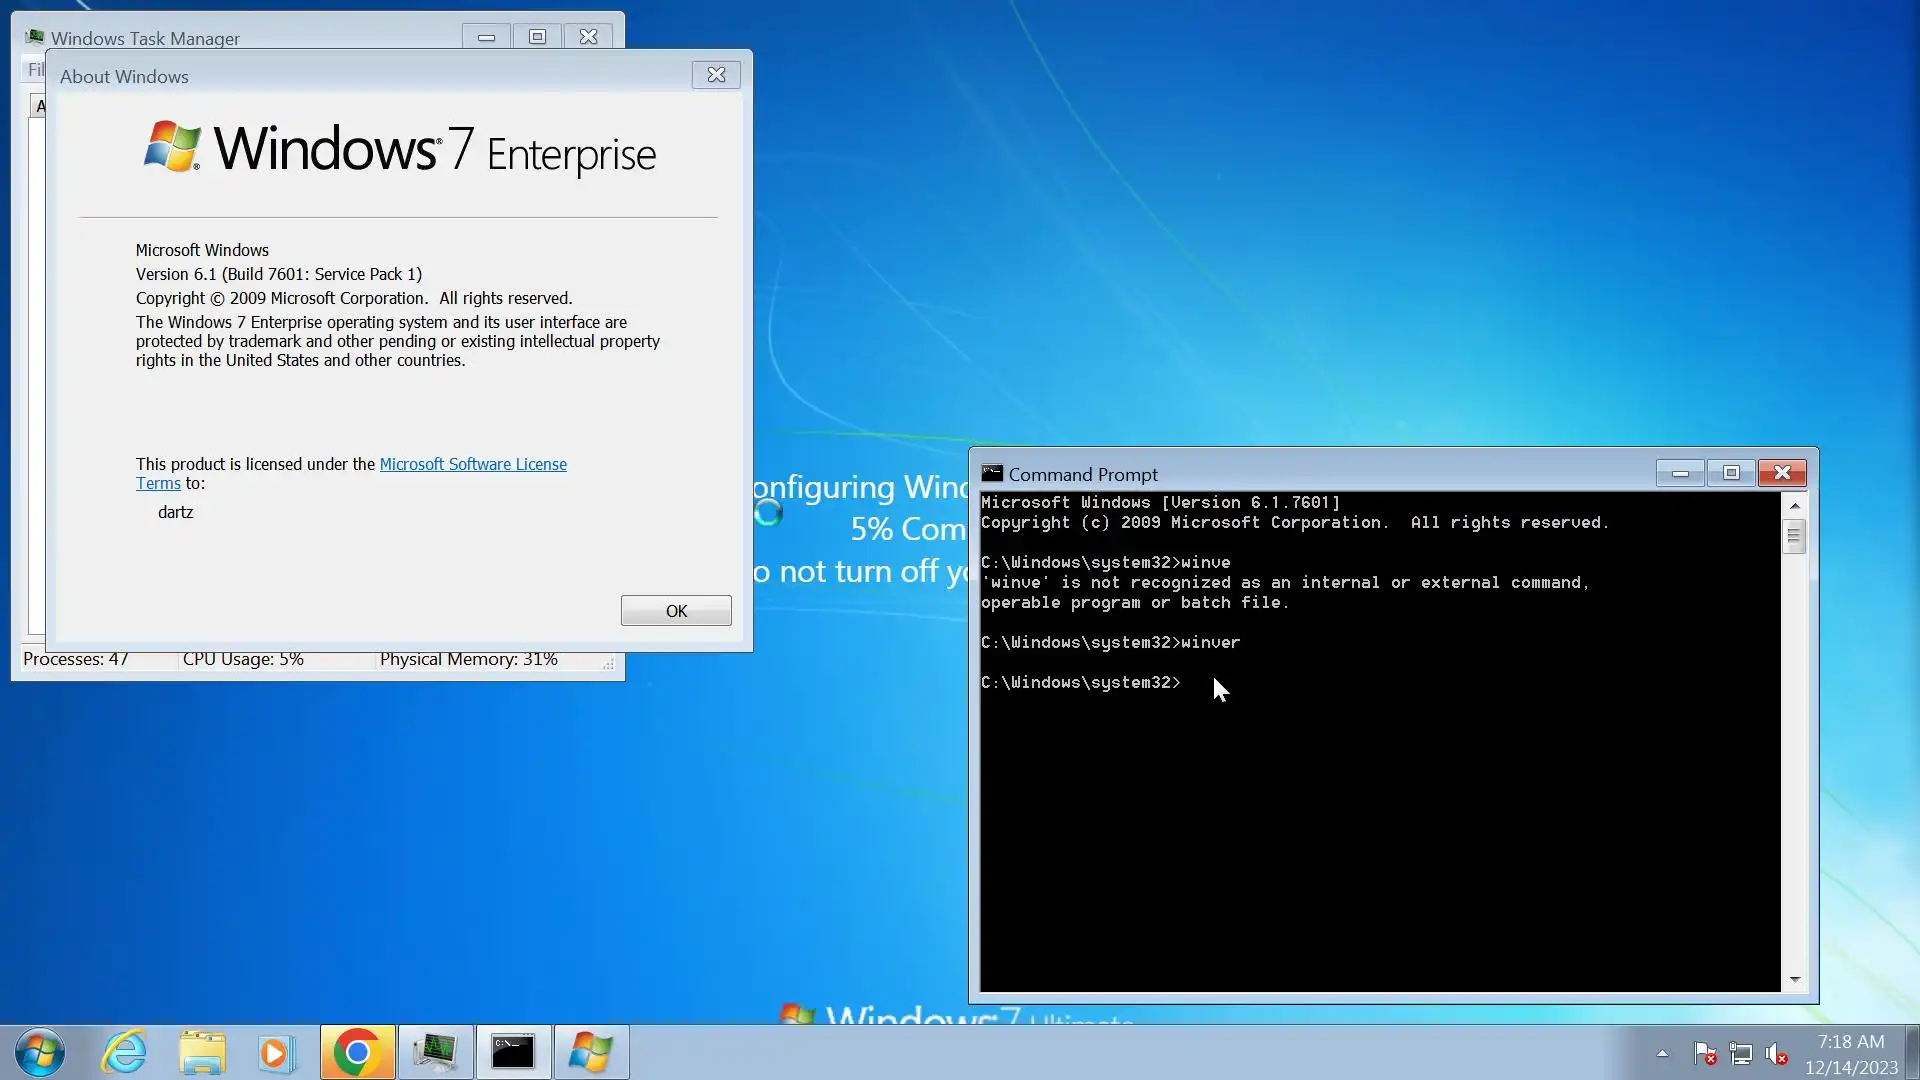Click the network status tray icon
The image size is (1920, 1080).
(1741, 1054)
